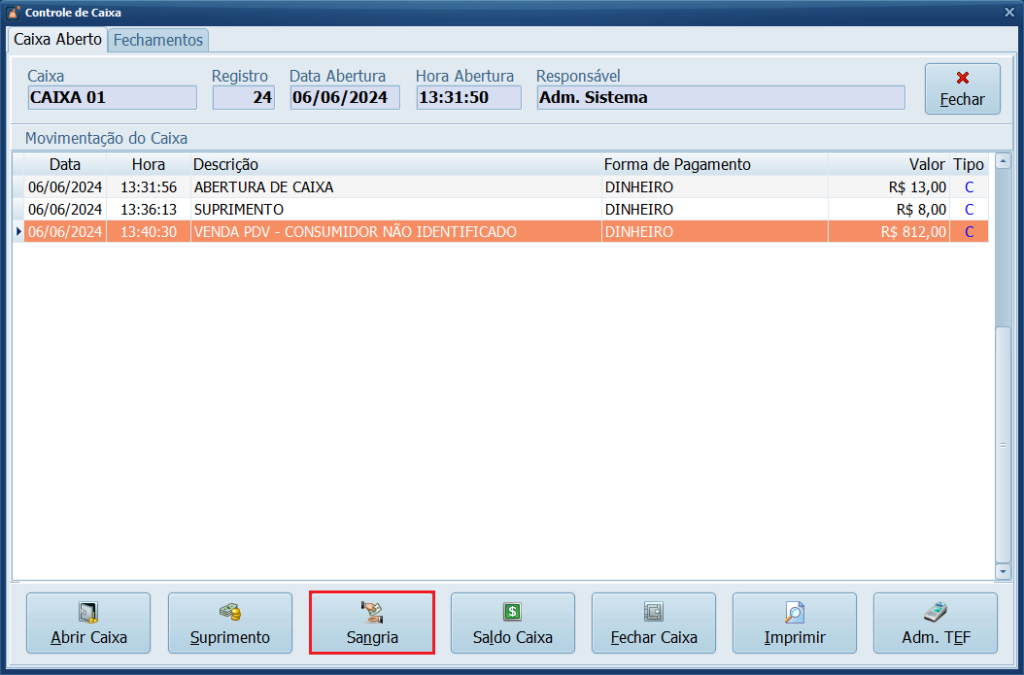Click the red X Fechar button
Image resolution: width=1024 pixels, height=675 pixels.
(x=962, y=88)
